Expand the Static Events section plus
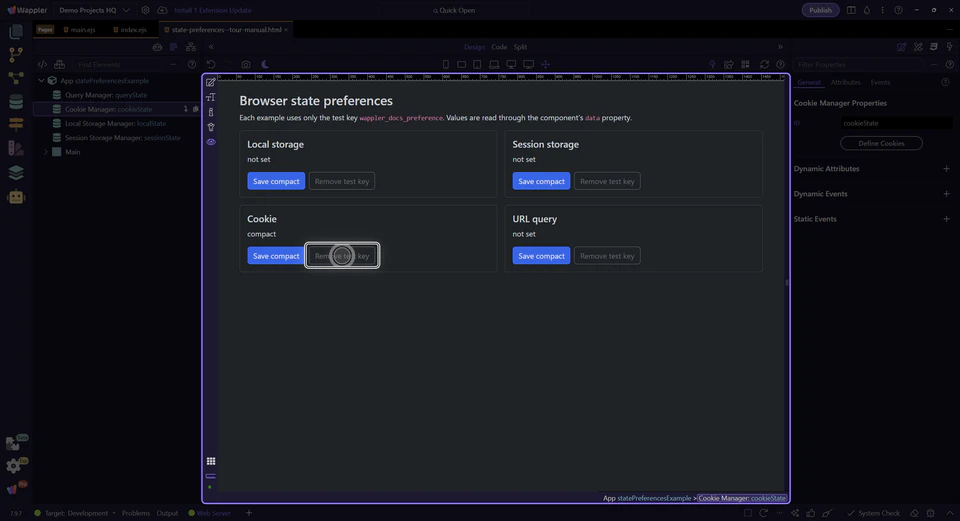This screenshot has height=521, width=960. [946, 219]
